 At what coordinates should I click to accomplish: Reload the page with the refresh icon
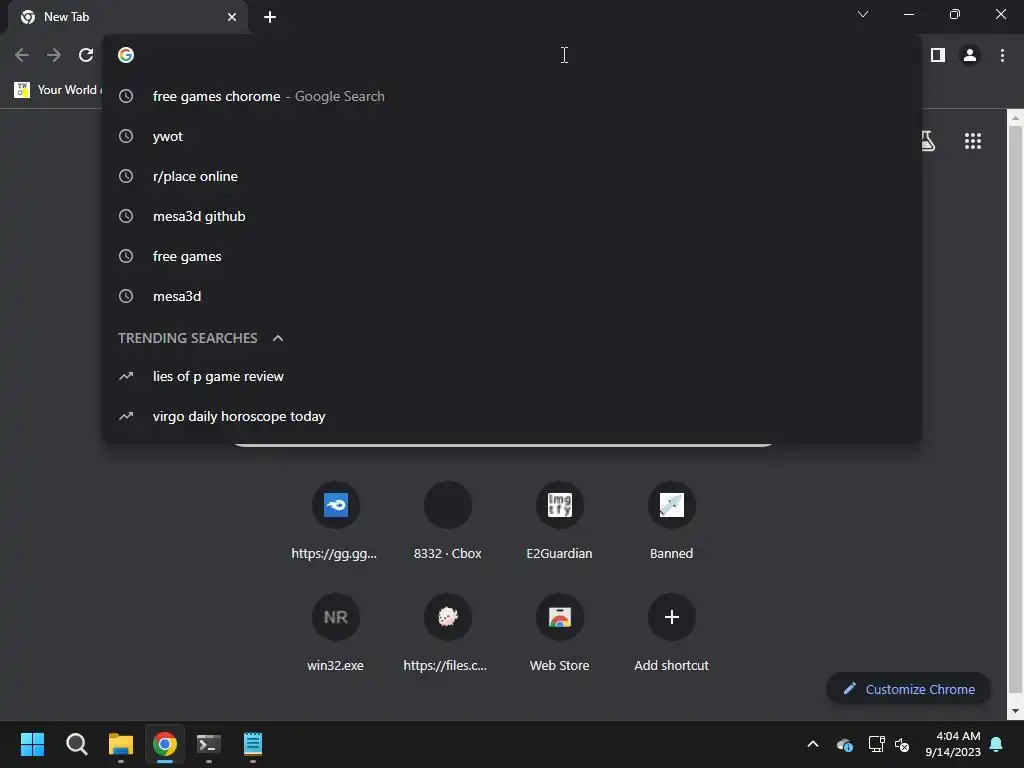click(86, 56)
